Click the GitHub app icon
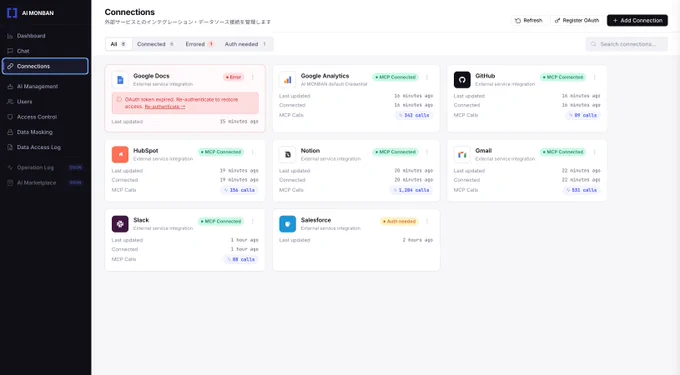This screenshot has width=680, height=375. tap(462, 80)
